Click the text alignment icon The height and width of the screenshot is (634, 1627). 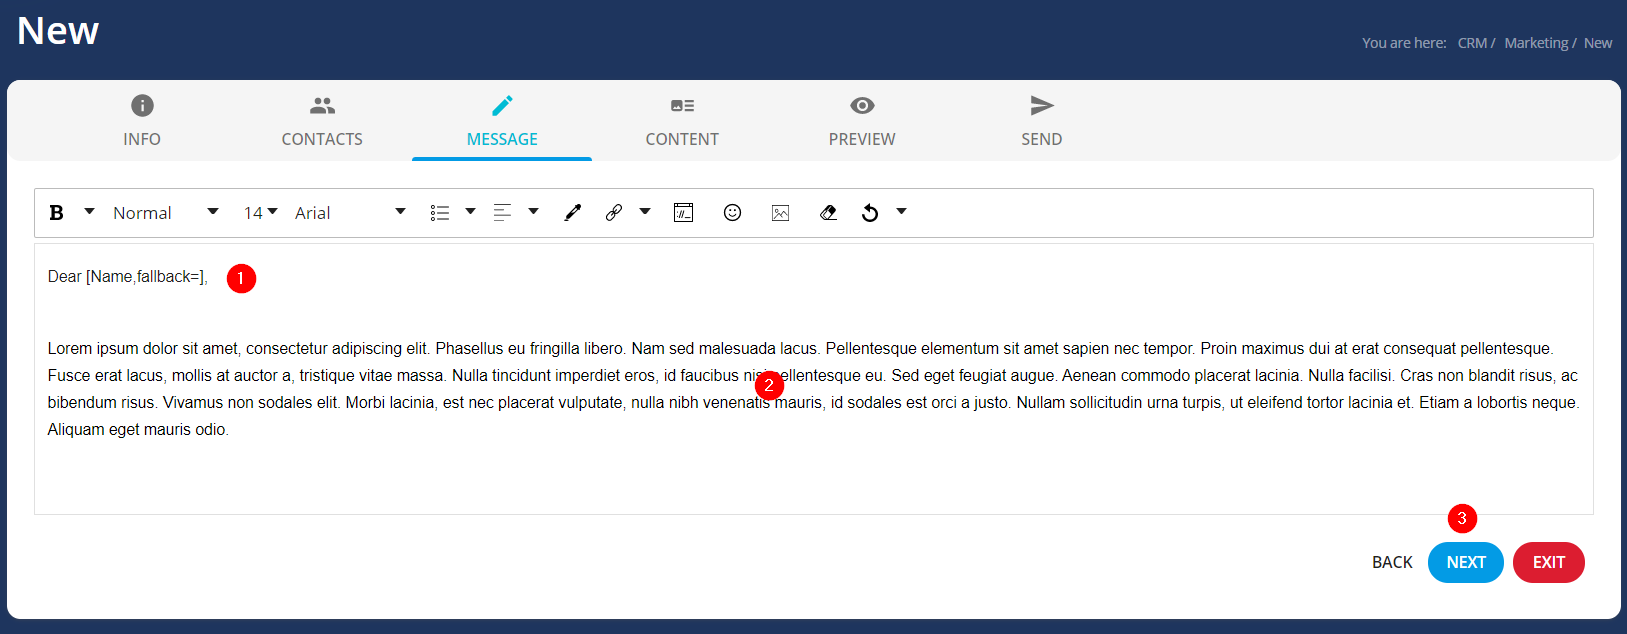pyautogui.click(x=503, y=213)
